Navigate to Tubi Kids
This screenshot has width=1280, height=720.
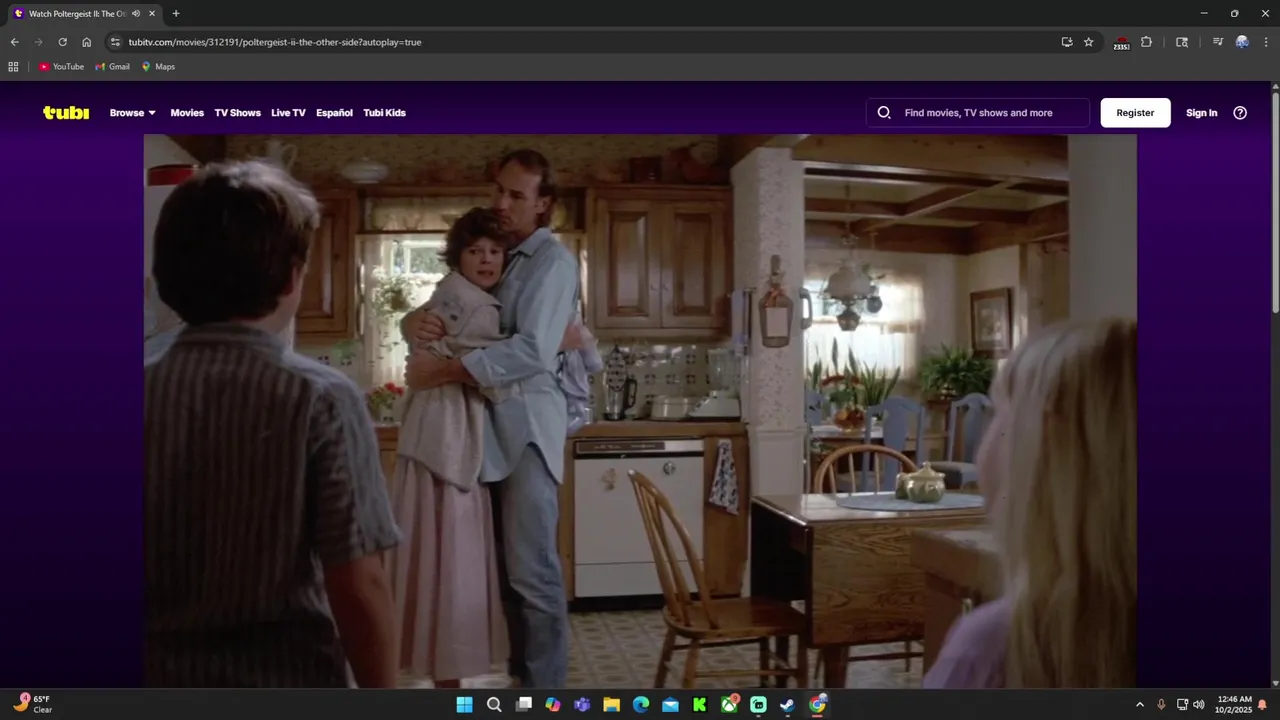coord(384,113)
